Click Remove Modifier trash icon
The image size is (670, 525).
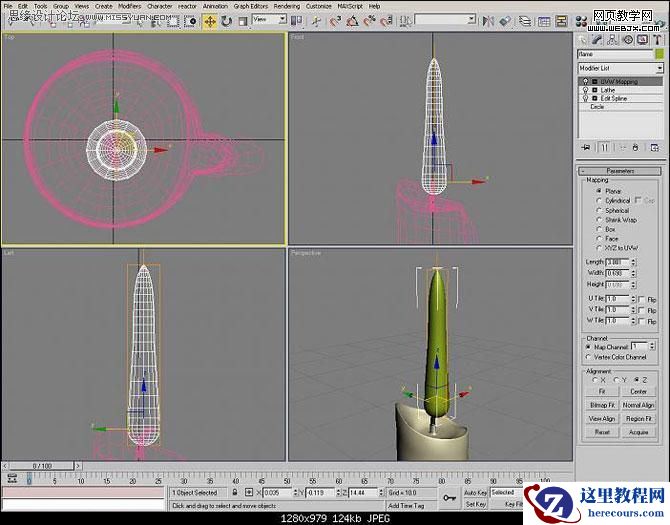point(635,147)
